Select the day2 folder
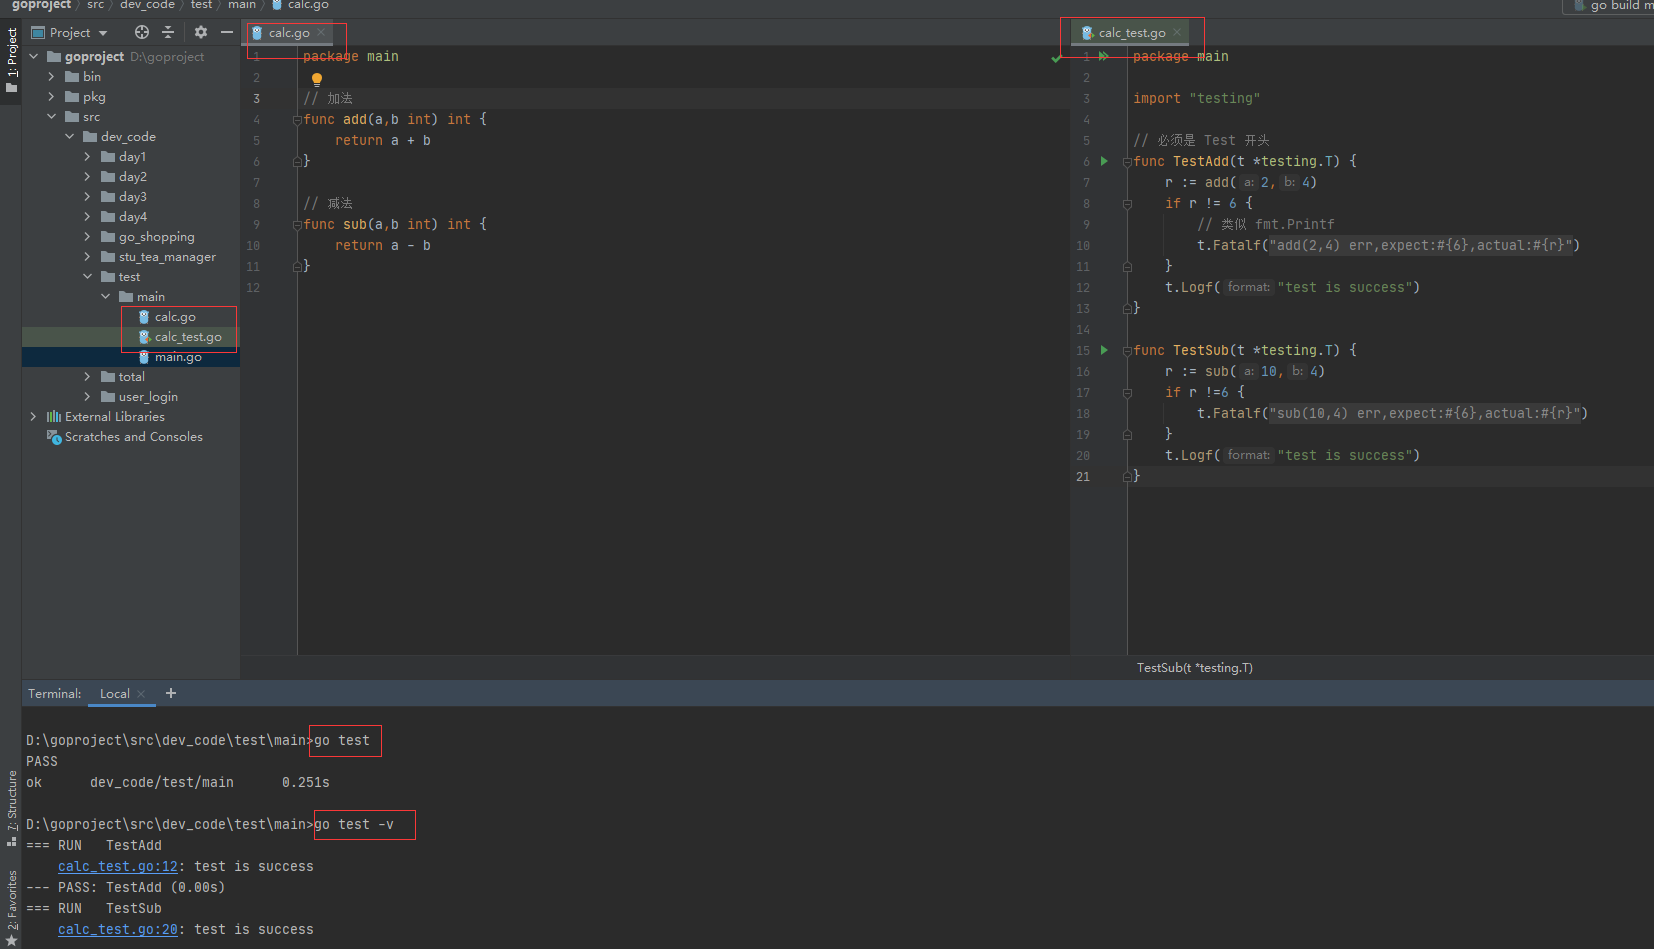This screenshot has width=1654, height=949. [132, 177]
